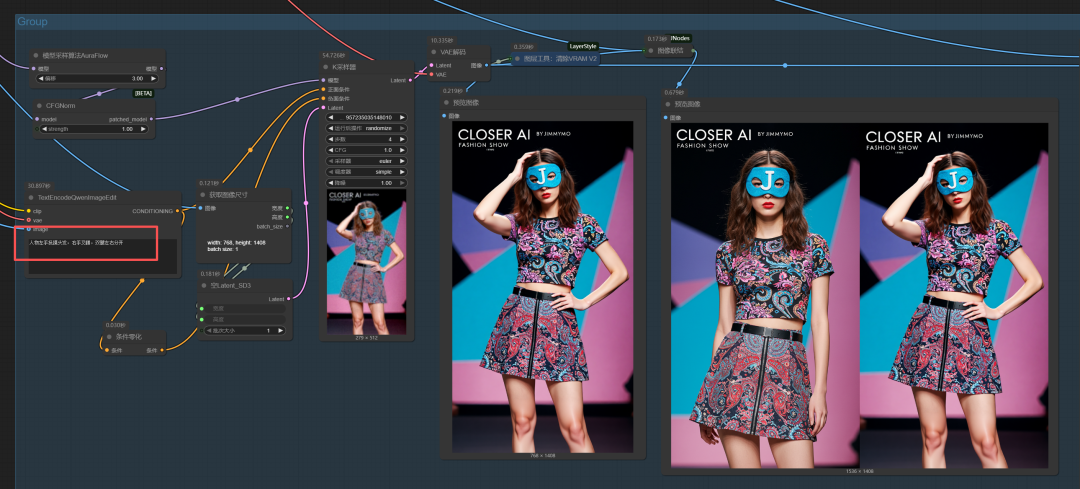Collapse the VAE解码 node via its title dot
This screenshot has width=1080, height=489.
click(434, 52)
